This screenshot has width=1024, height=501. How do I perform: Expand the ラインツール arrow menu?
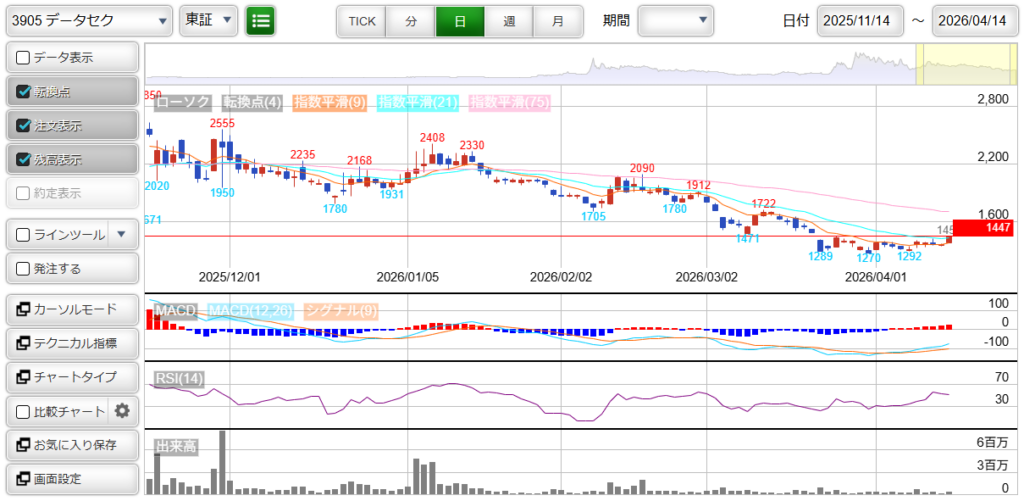coord(121,235)
